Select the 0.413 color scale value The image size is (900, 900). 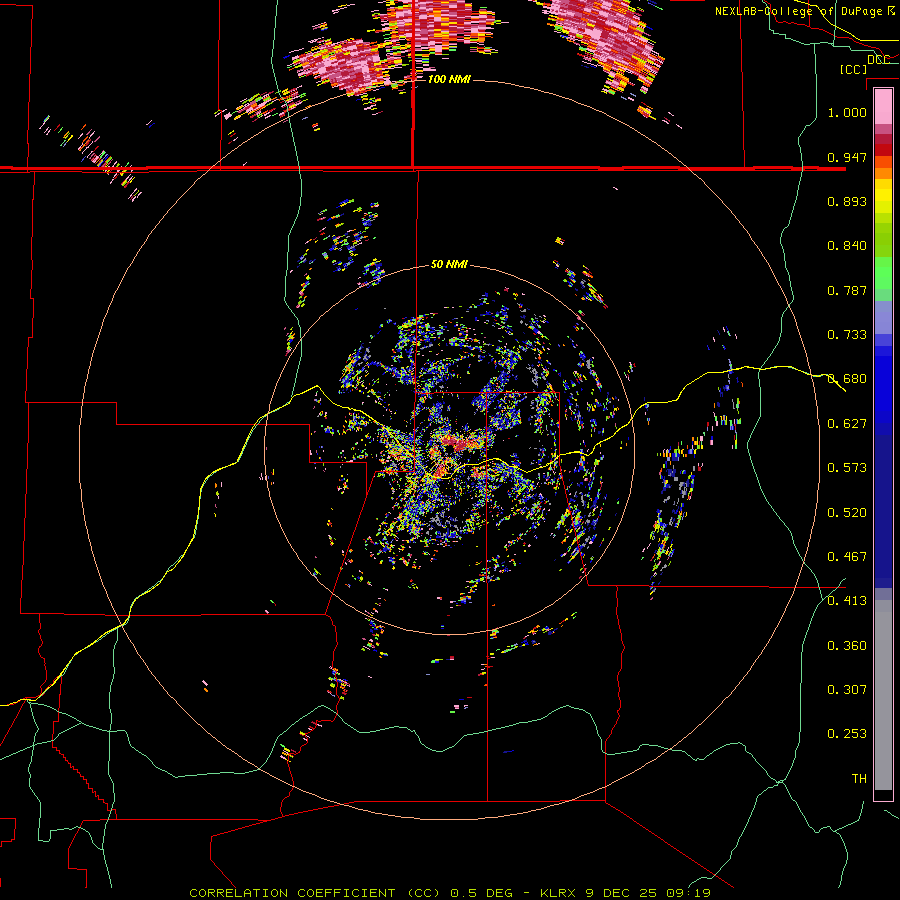[x=847, y=601]
